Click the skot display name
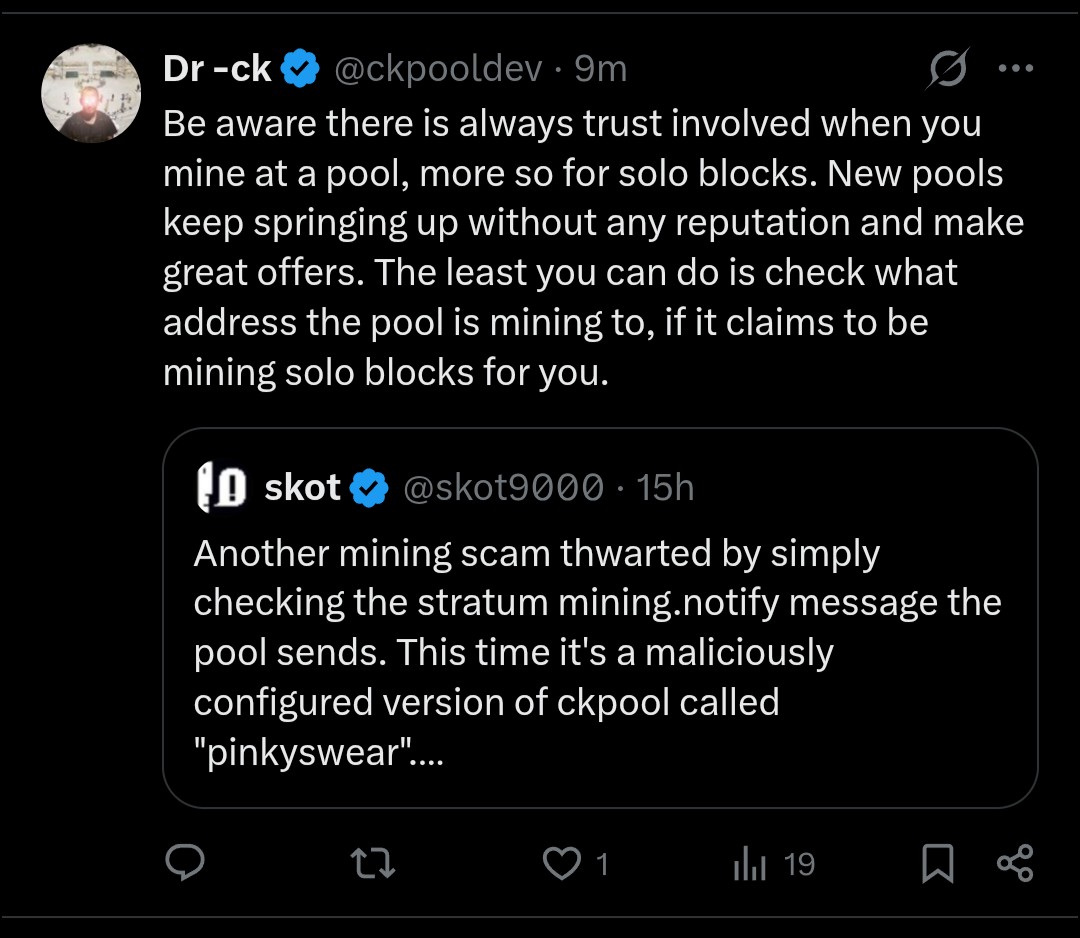Screen dimensions: 1080x938 [x=302, y=488]
